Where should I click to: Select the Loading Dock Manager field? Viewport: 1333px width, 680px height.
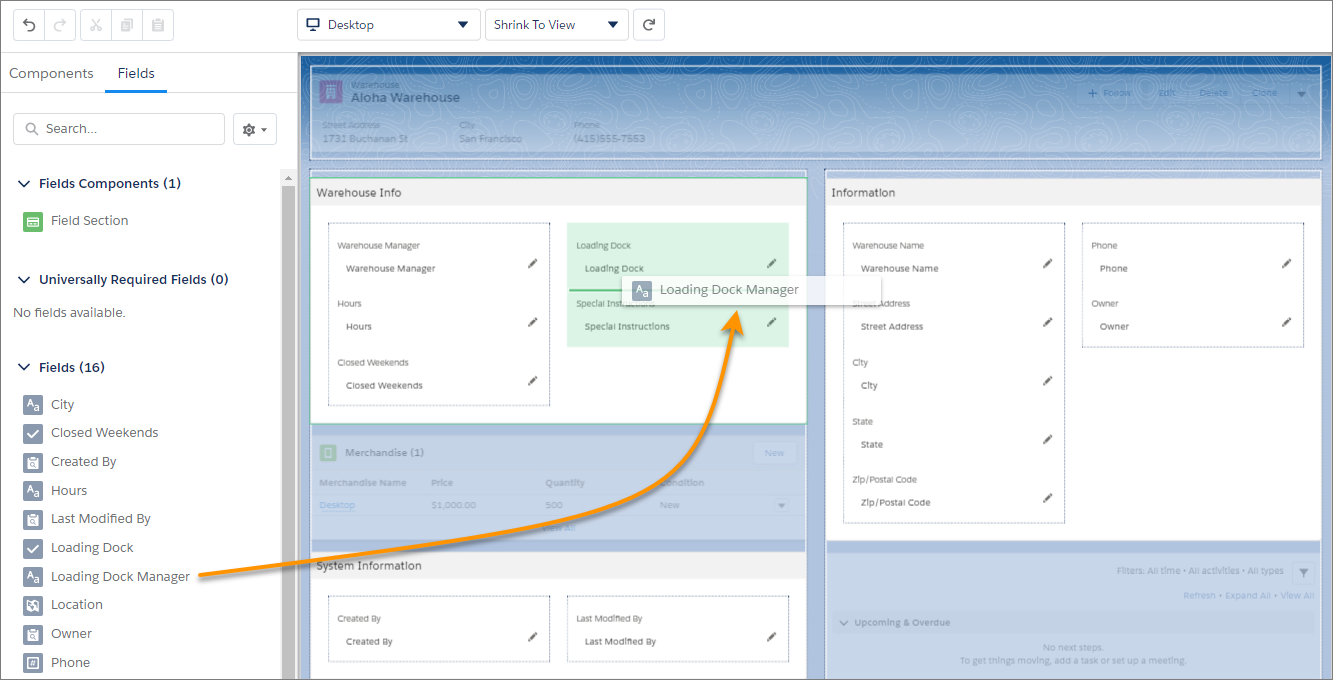tap(120, 577)
